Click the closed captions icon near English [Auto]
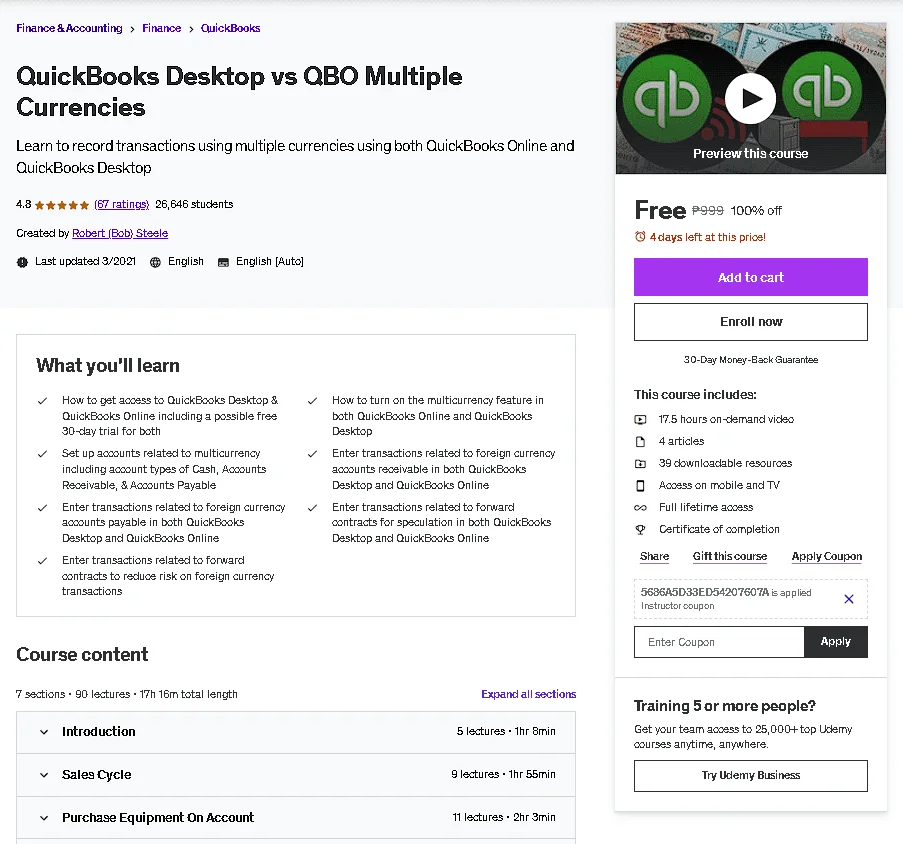Image resolution: width=903 pixels, height=844 pixels. [x=223, y=262]
